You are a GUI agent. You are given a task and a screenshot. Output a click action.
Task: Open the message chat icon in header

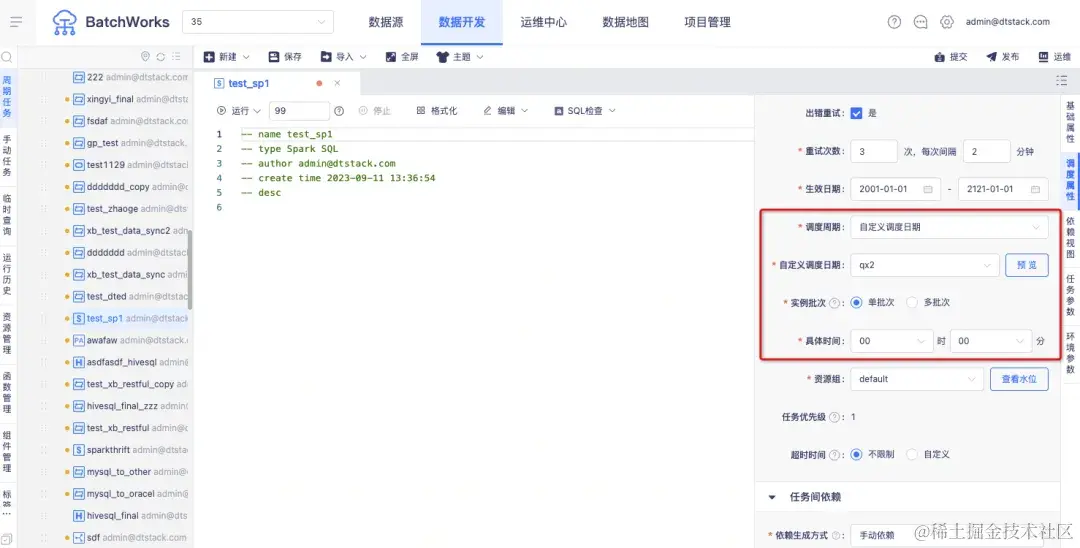pyautogui.click(x=920, y=22)
